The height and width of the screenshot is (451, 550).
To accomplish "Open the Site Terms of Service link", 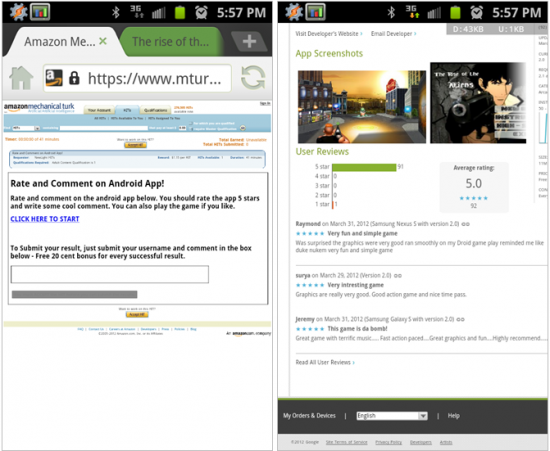I will (x=346, y=442).
